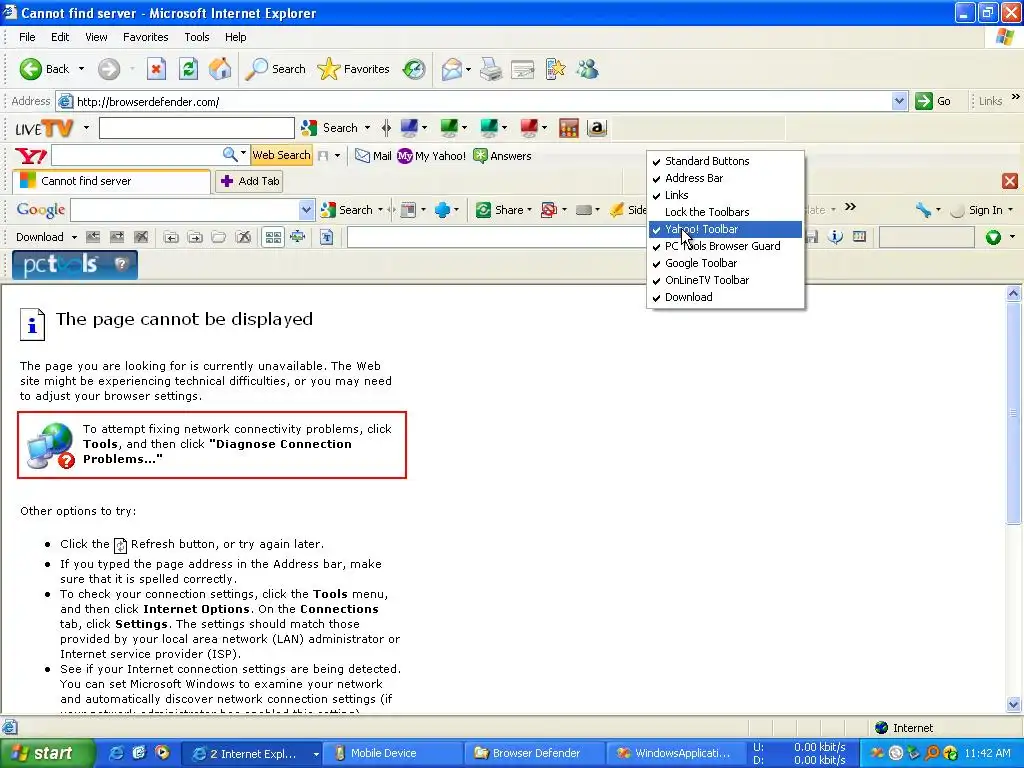Expand Yahoo search magnifier dropdown

(243, 155)
